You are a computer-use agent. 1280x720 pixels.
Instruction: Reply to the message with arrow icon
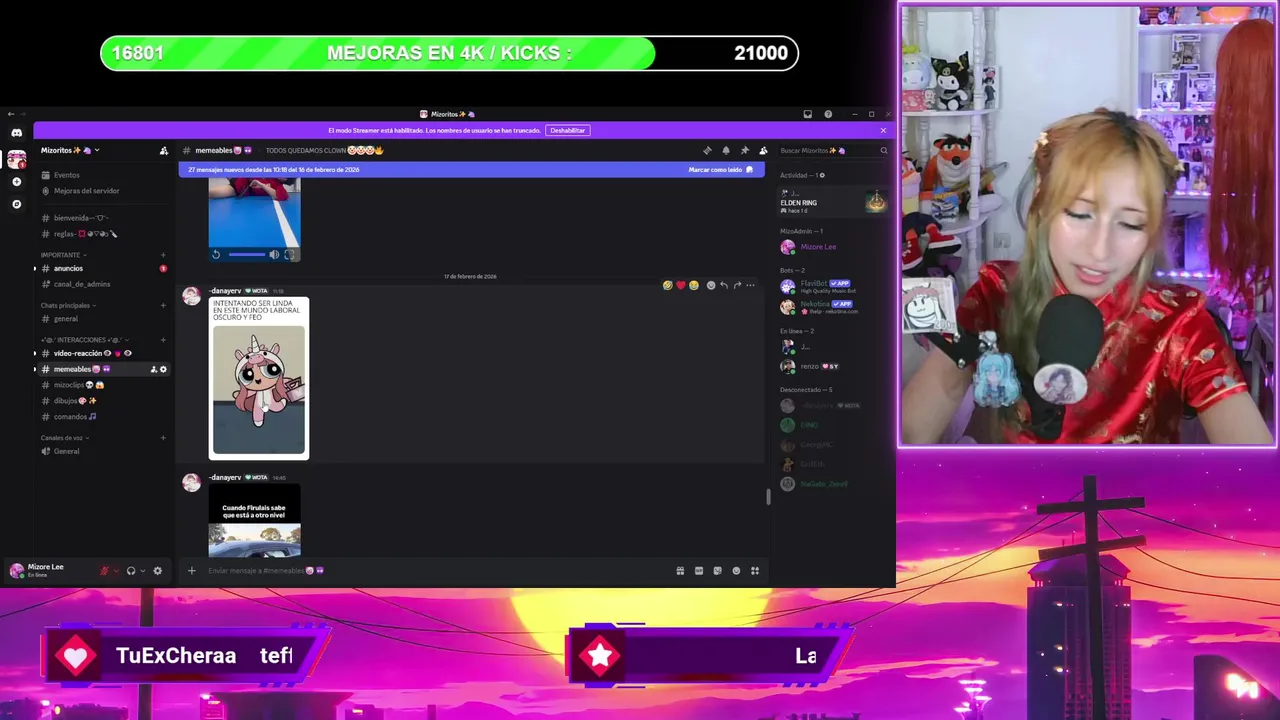724,285
